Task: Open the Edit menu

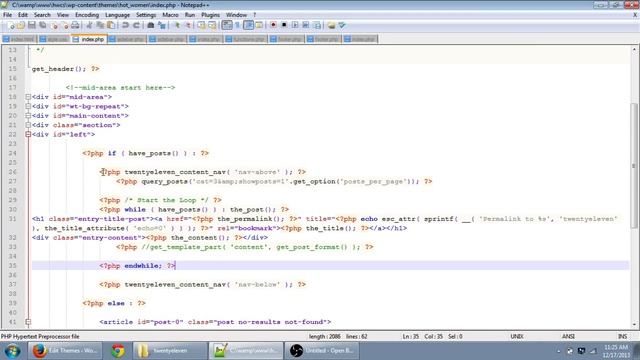Action: (x=23, y=15)
